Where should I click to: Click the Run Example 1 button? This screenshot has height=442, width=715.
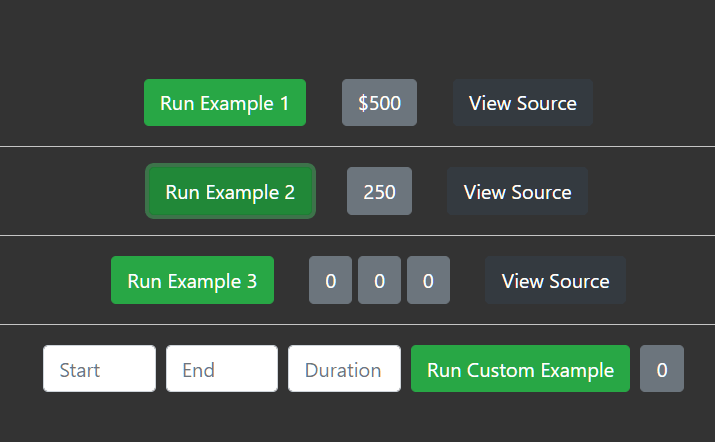[224, 103]
